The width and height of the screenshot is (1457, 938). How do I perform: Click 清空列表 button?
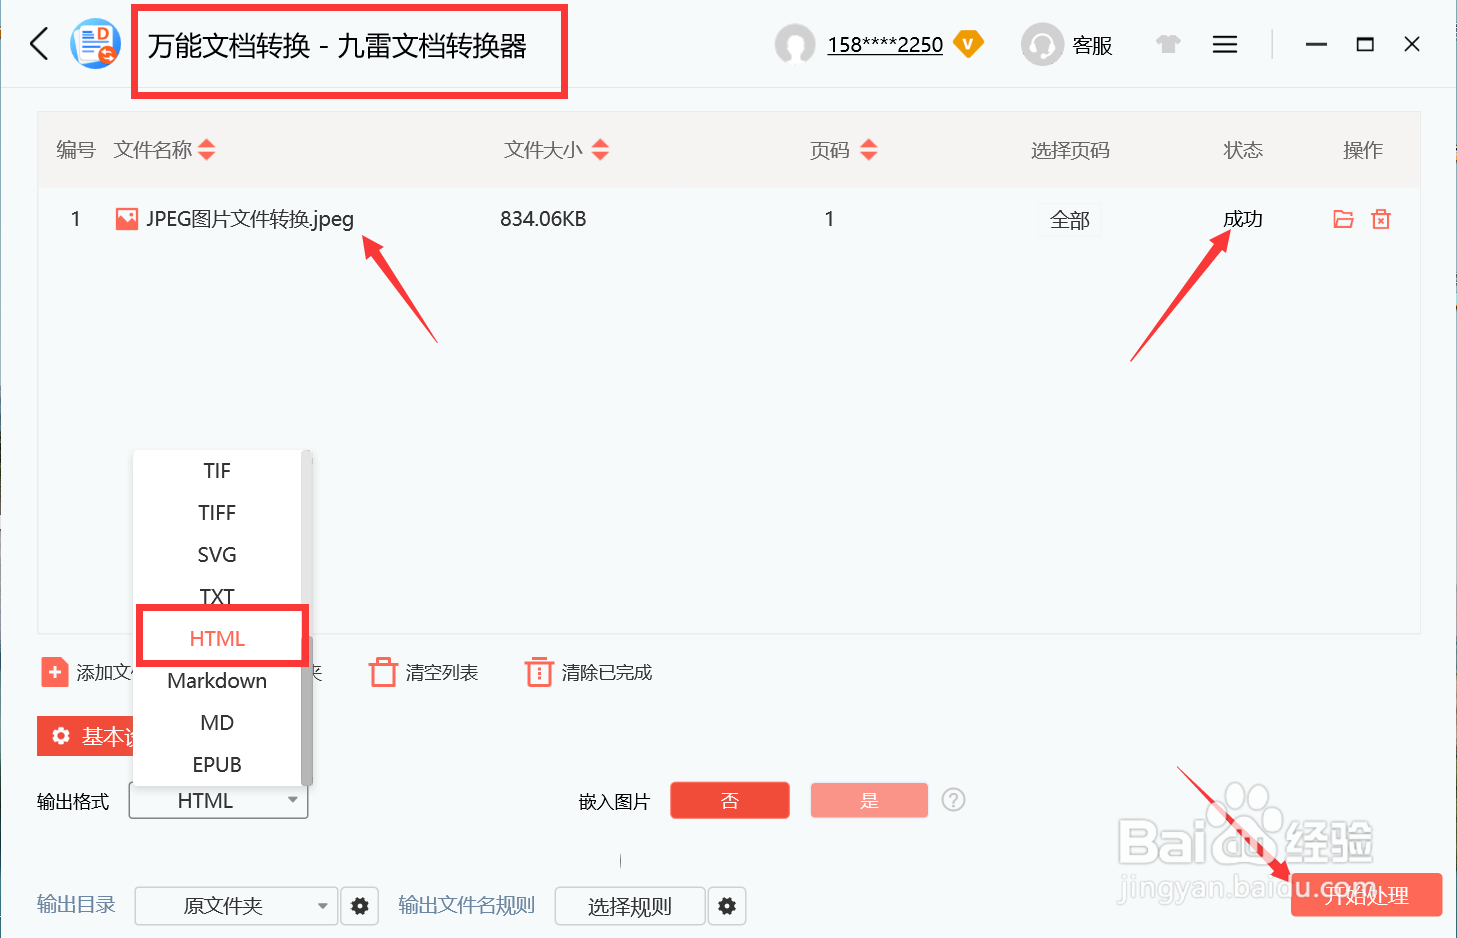pyautogui.click(x=424, y=672)
